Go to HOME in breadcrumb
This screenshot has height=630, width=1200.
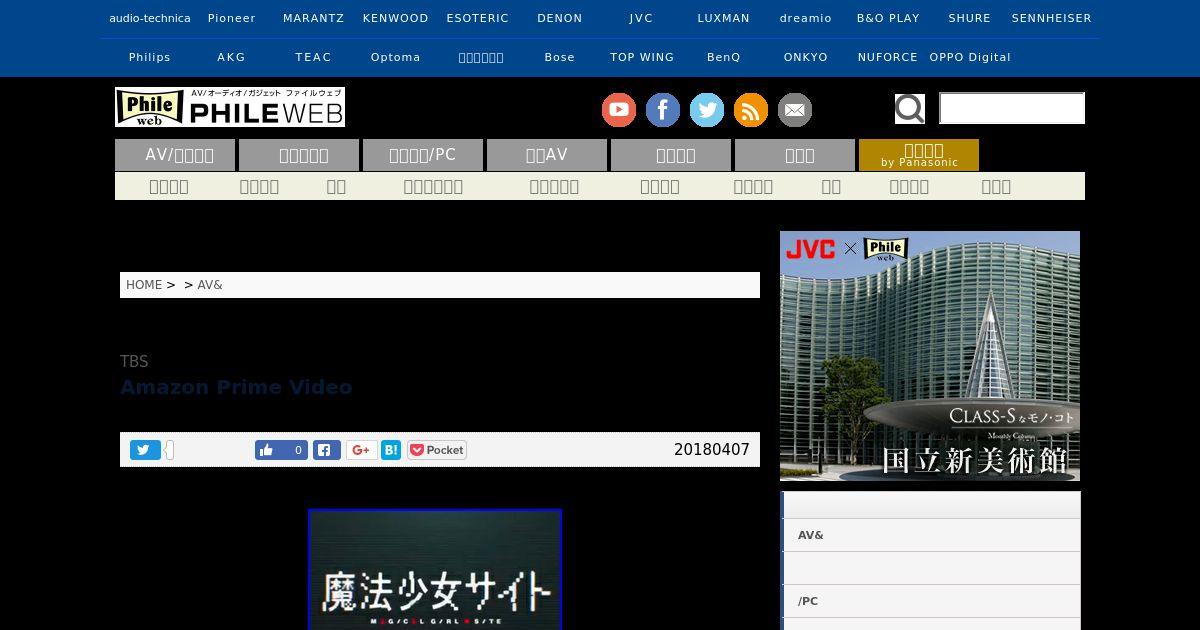pos(144,285)
